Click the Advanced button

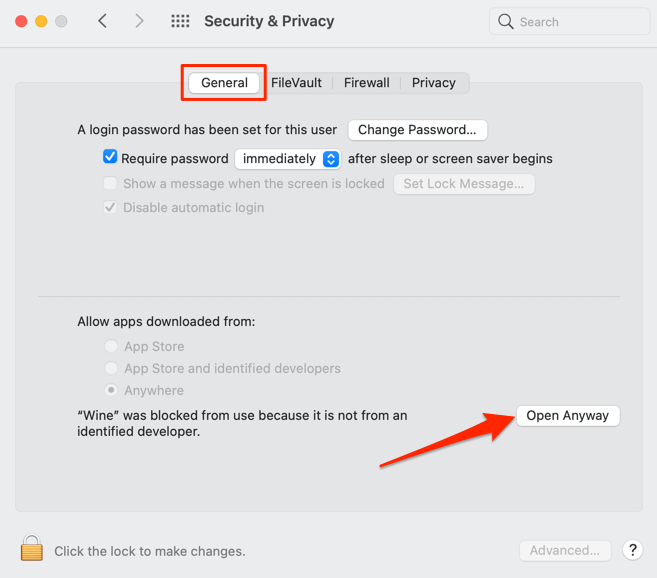pos(565,550)
